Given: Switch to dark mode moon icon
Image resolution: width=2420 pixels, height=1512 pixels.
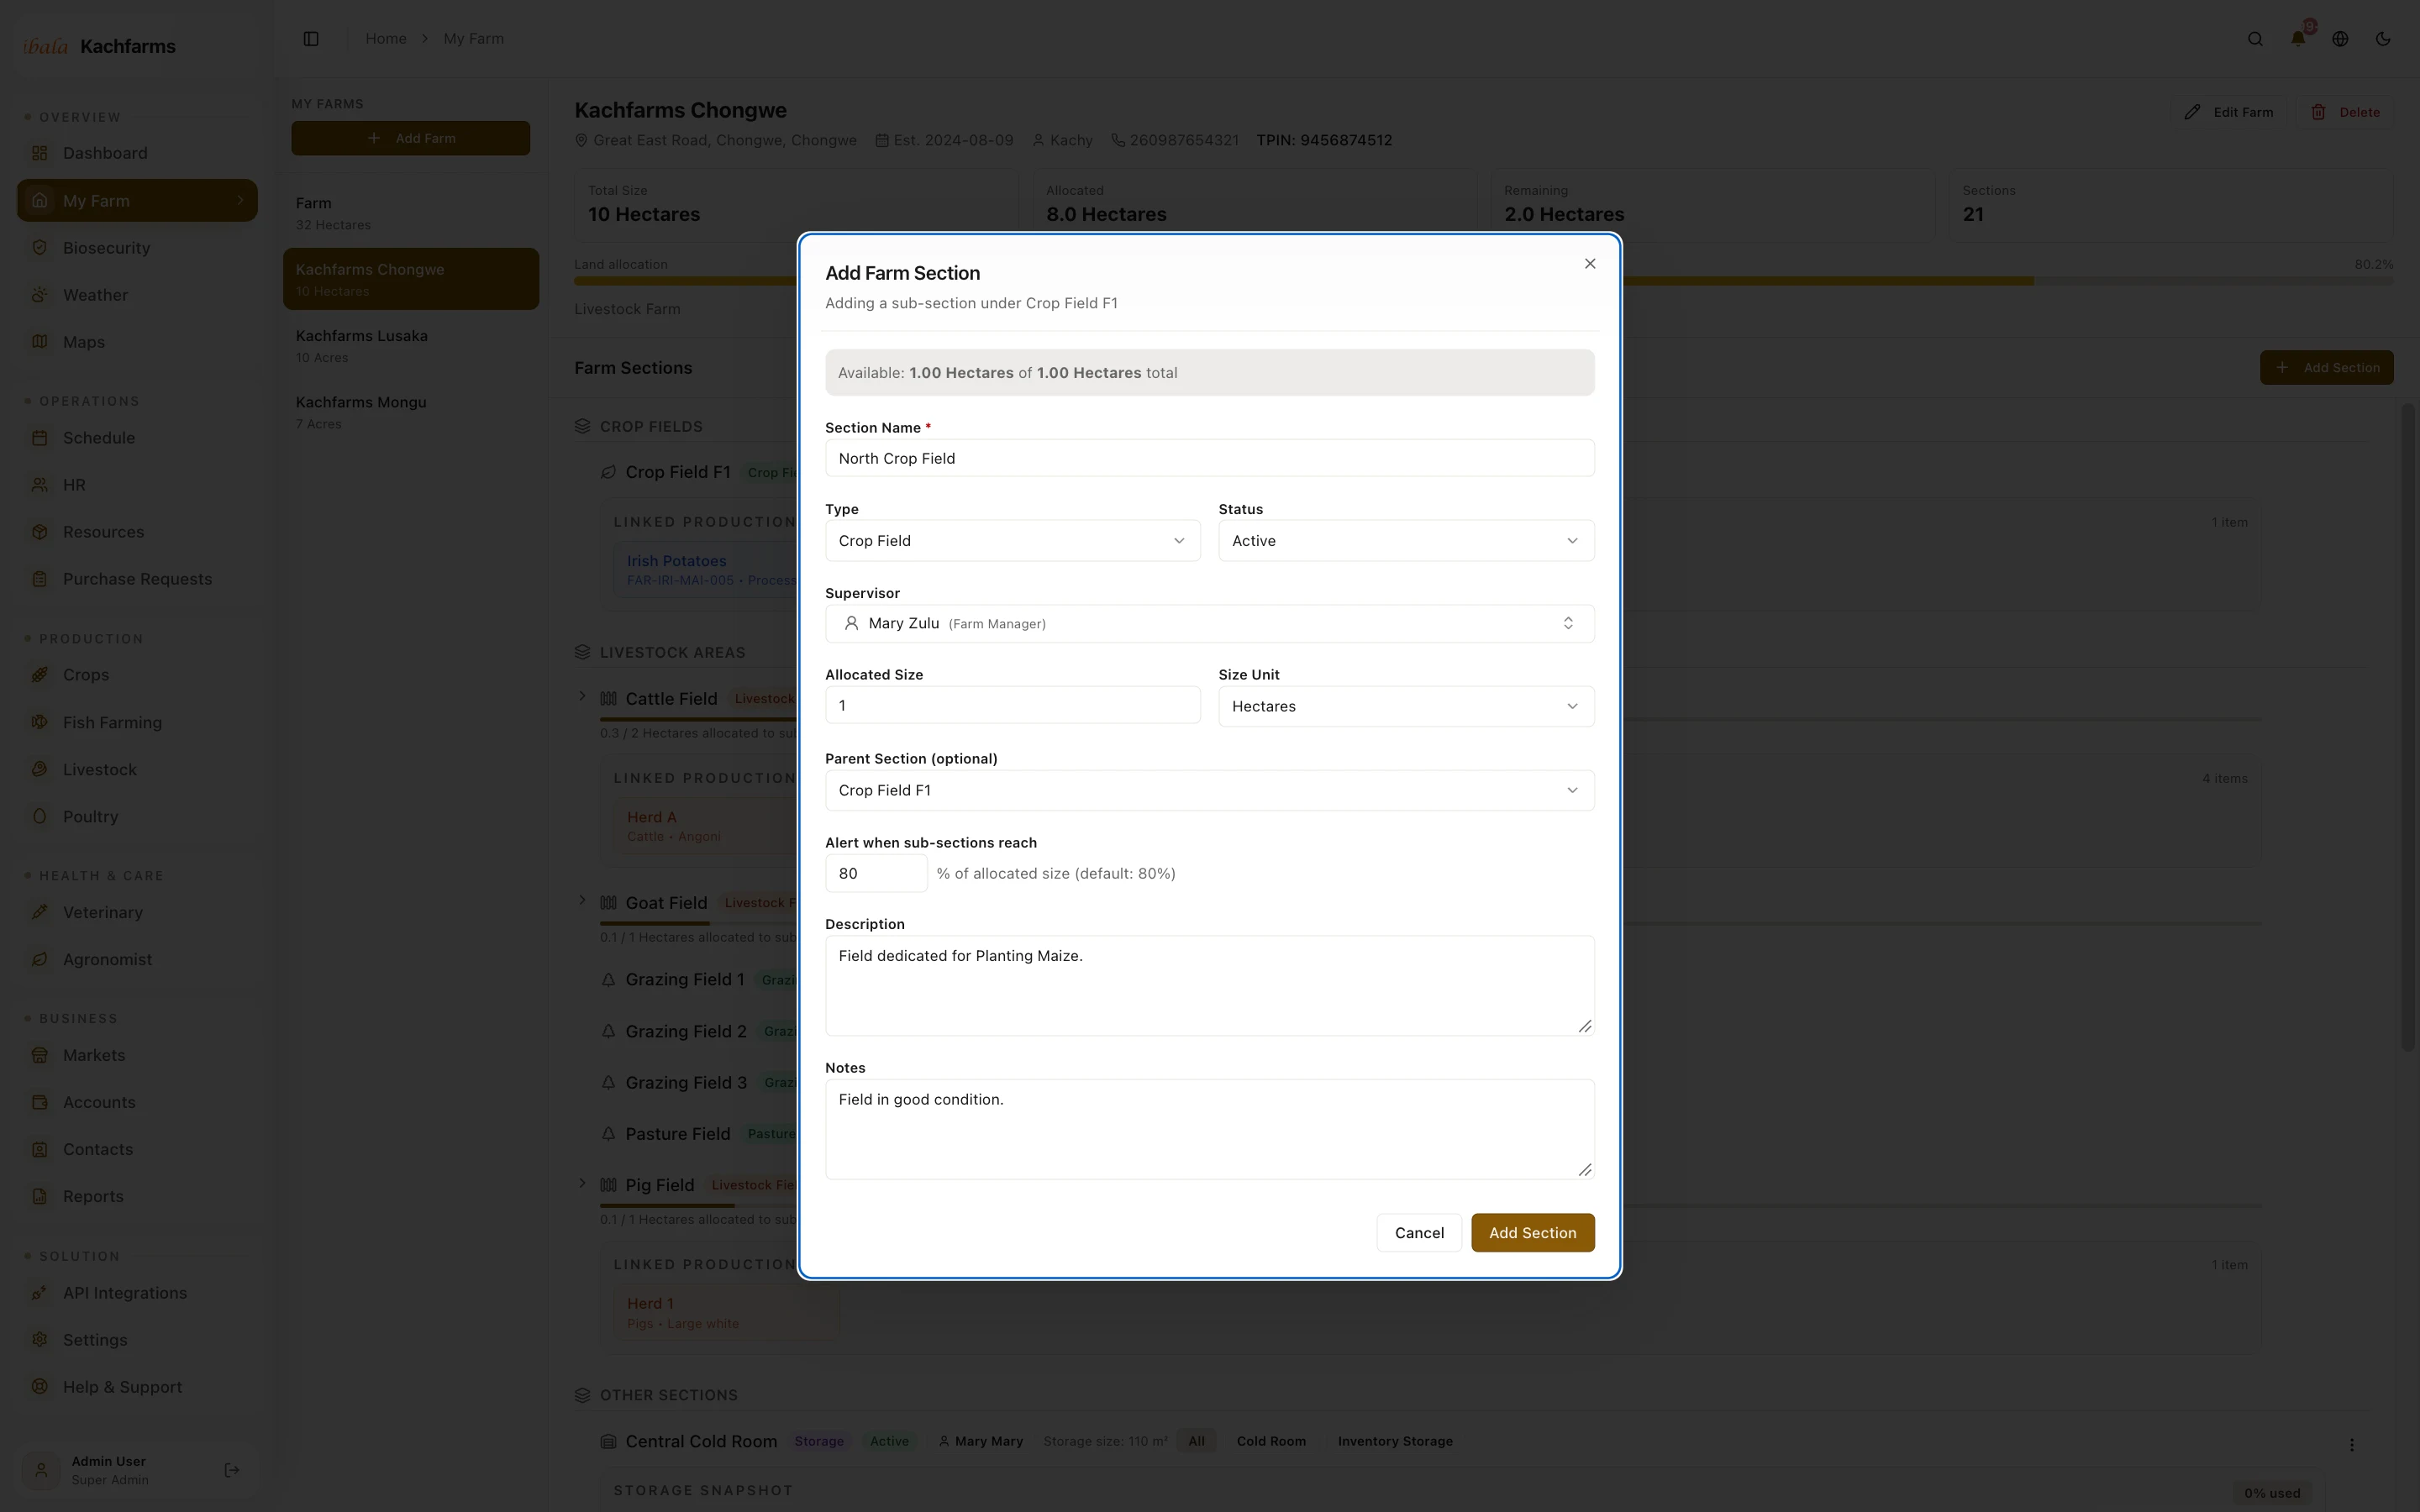Looking at the screenshot, I should coord(2383,39).
